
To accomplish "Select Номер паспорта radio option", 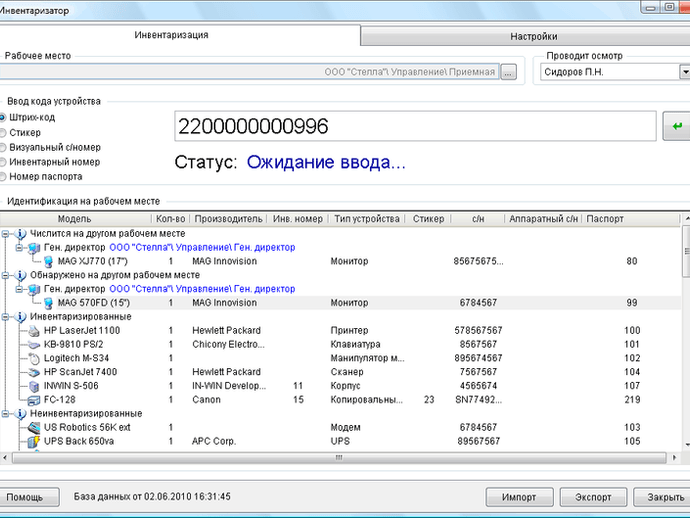I will [2, 176].
